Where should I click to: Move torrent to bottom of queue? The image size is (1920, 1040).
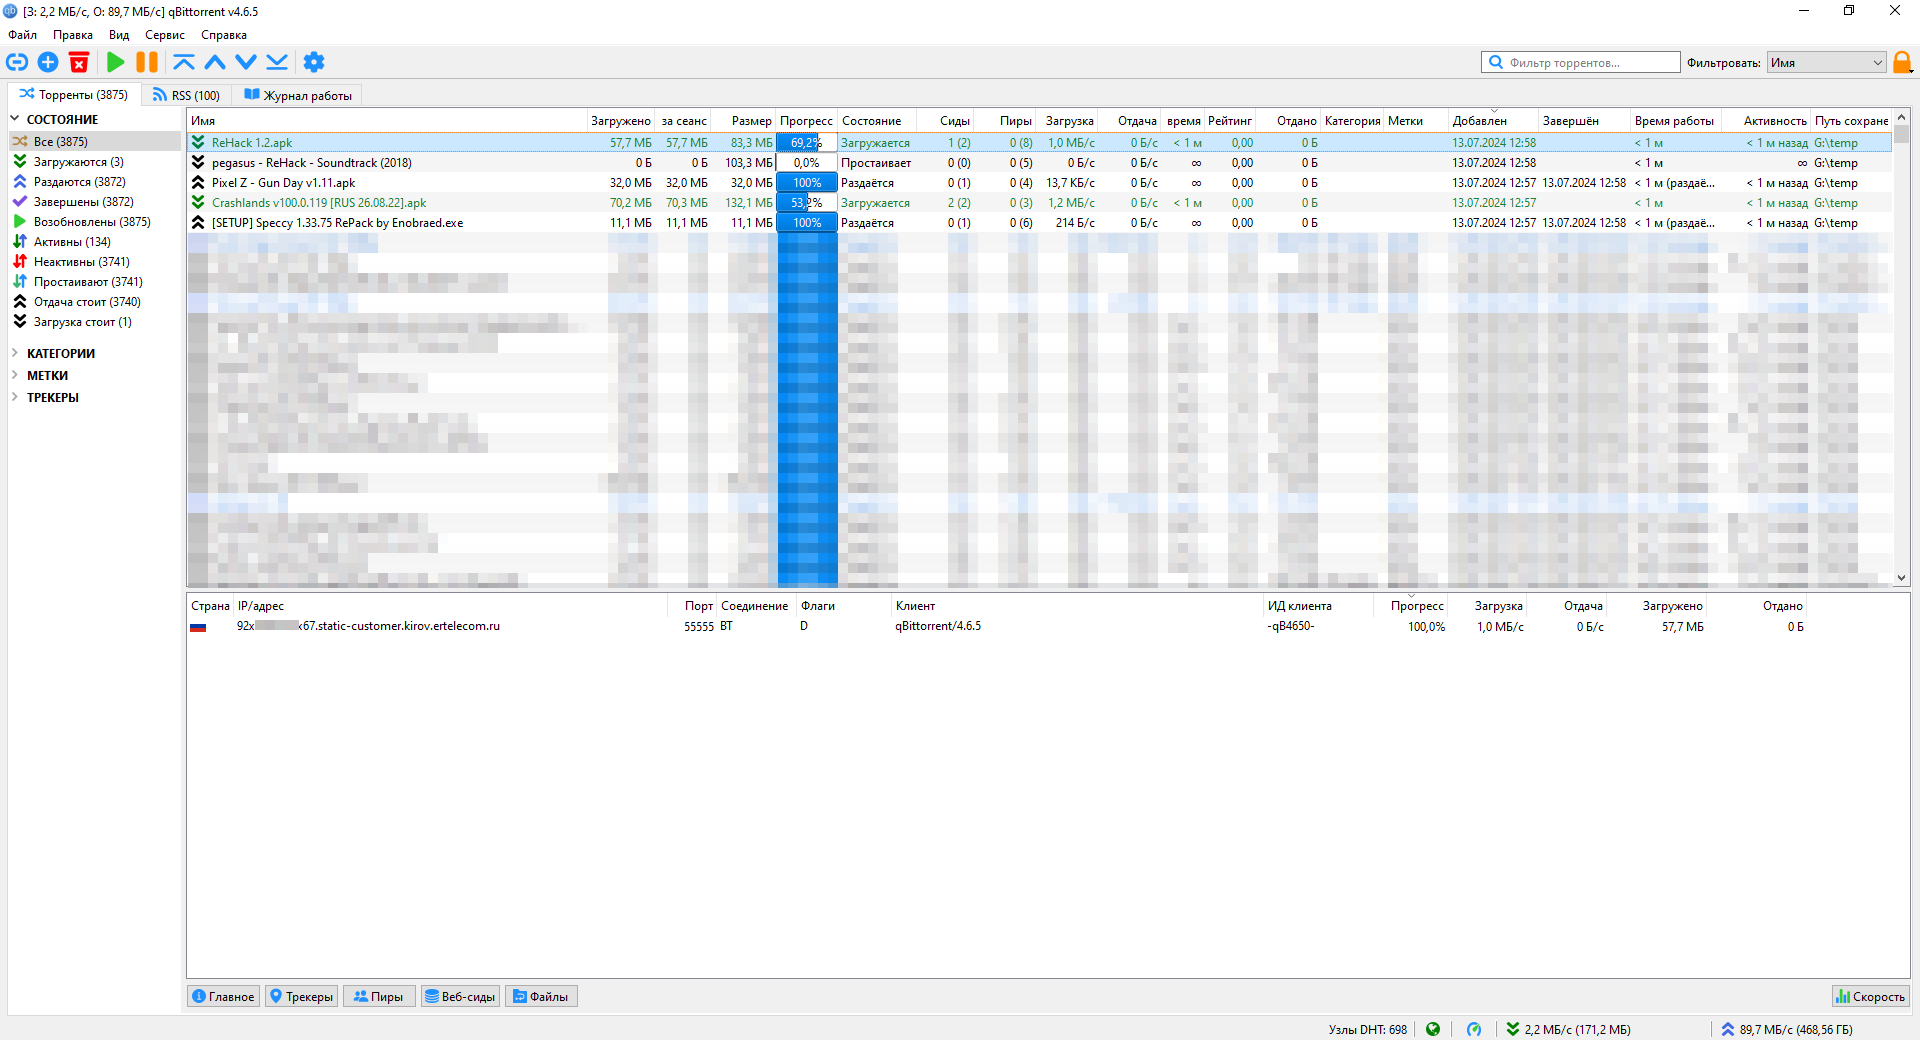[277, 62]
